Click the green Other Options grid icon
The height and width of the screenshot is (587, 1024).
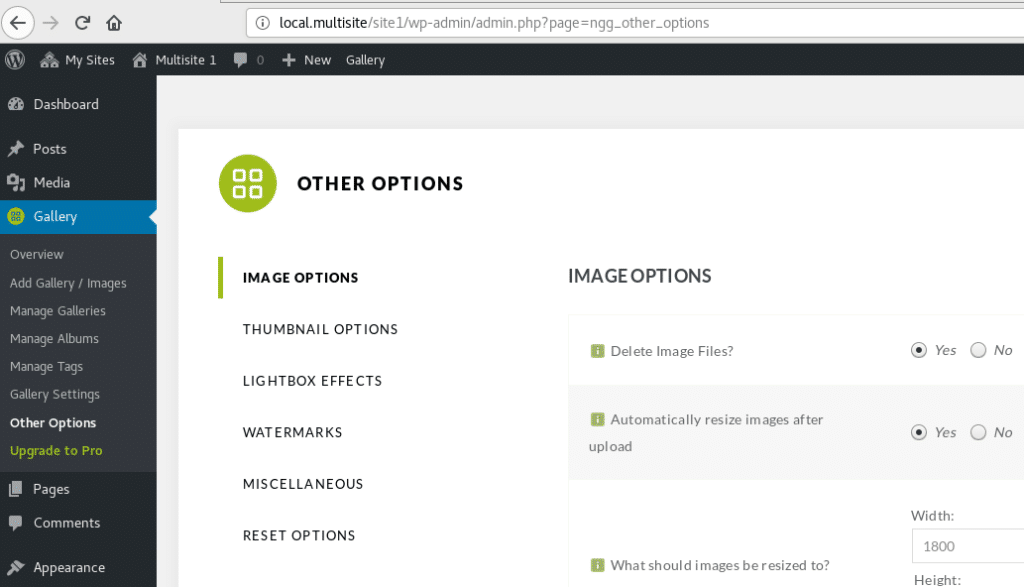point(247,183)
